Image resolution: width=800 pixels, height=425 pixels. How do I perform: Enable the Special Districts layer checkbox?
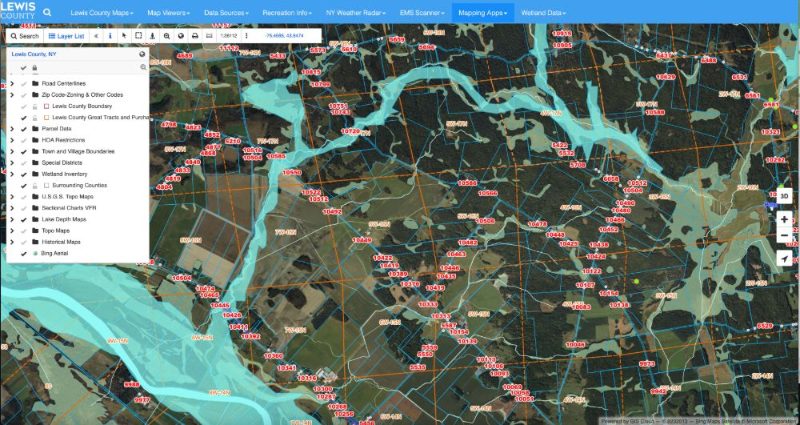tap(23, 163)
